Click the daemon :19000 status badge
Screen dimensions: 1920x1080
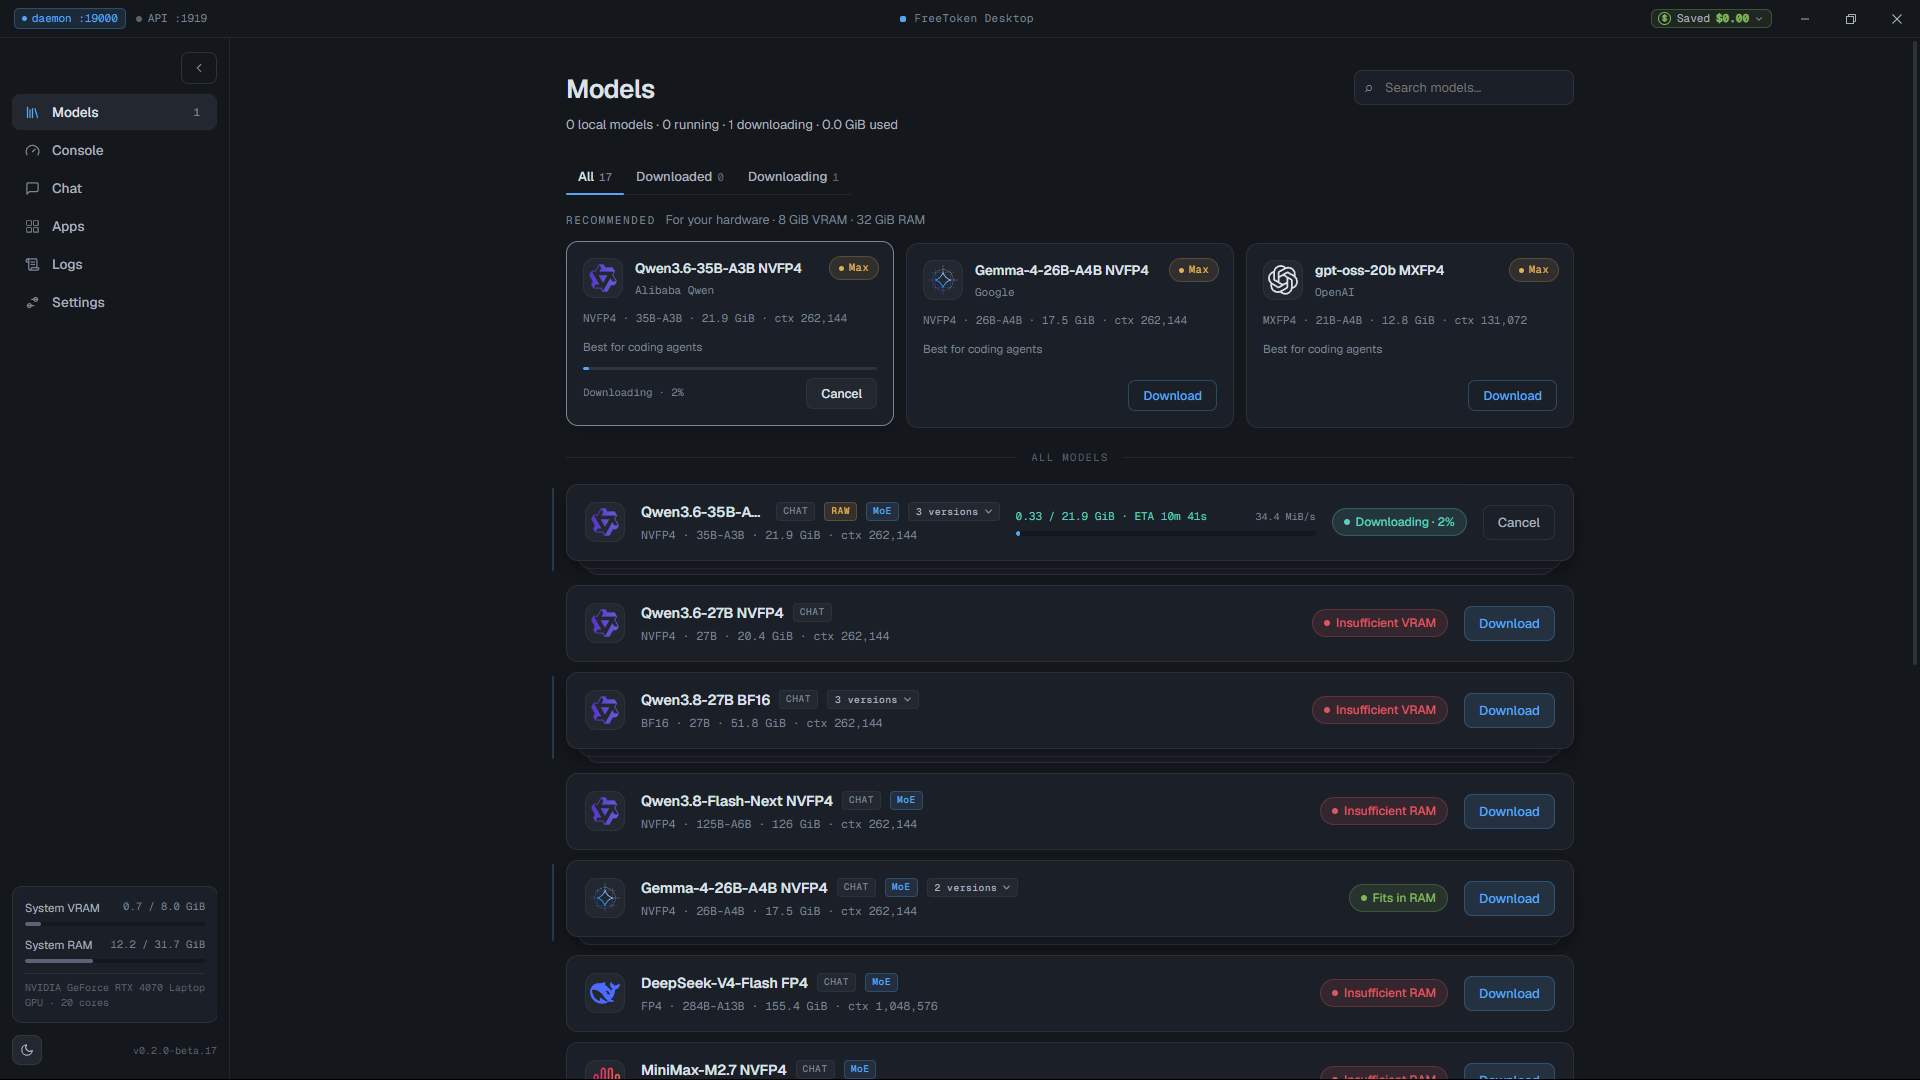coord(70,18)
